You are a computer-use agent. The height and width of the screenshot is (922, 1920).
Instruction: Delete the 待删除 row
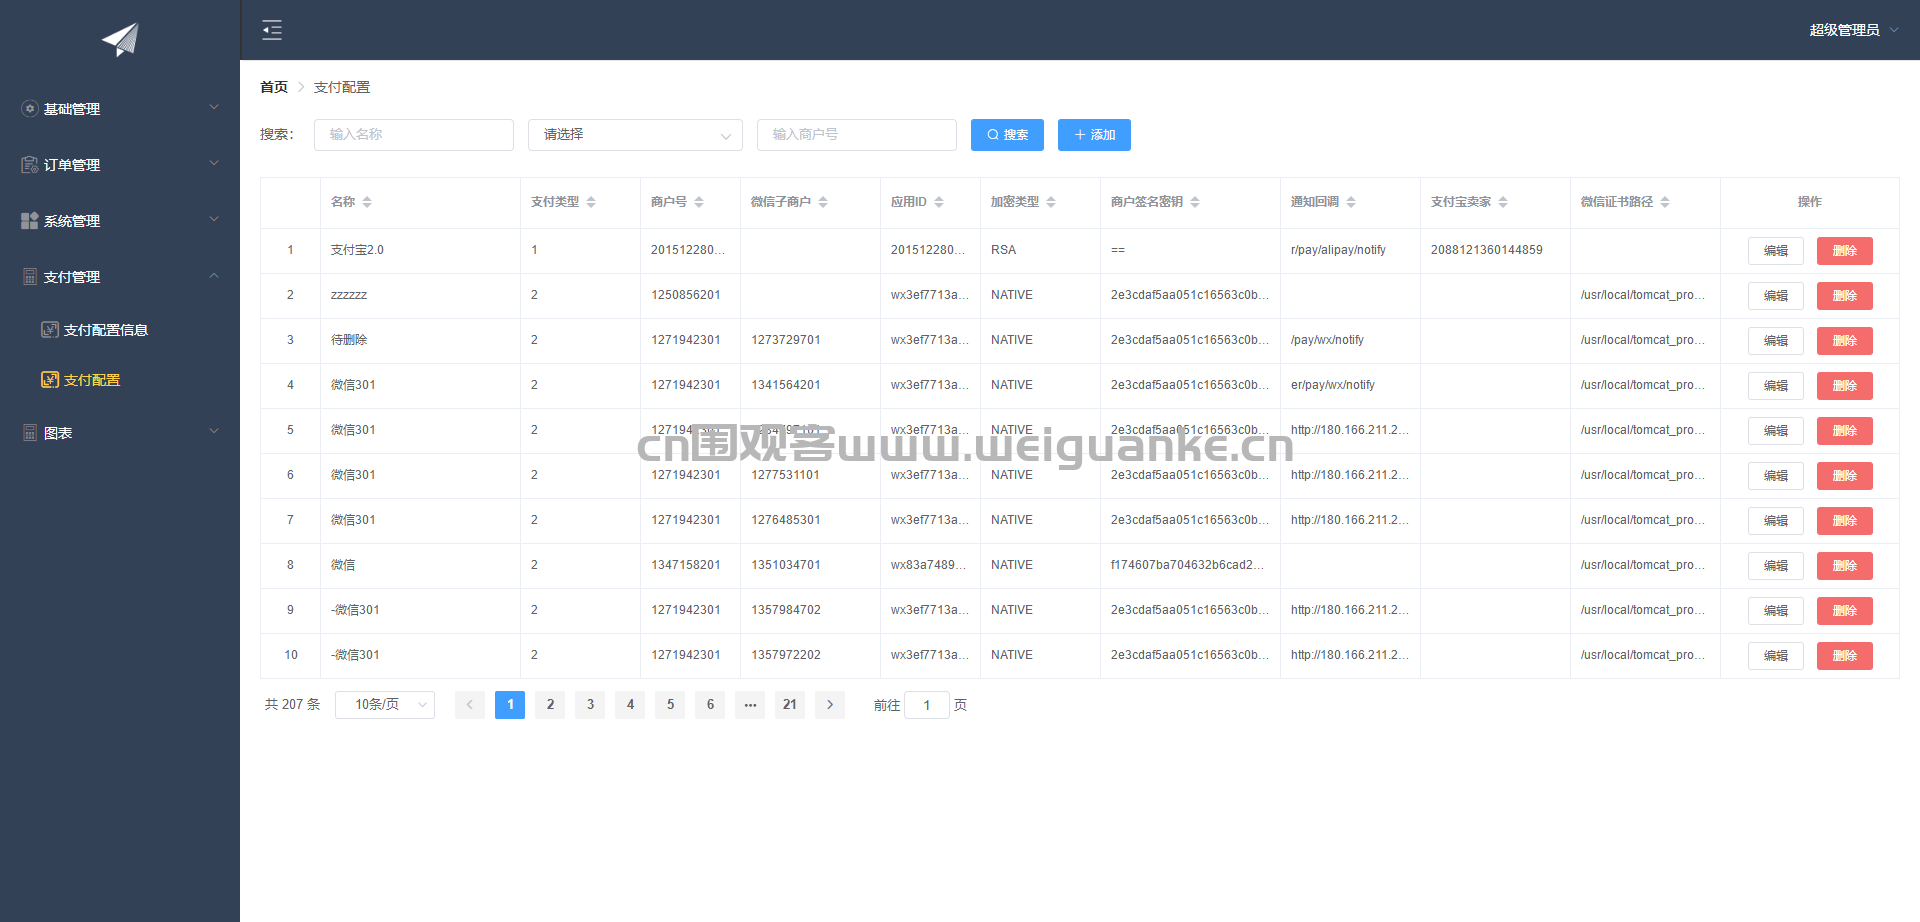pyautogui.click(x=1845, y=341)
